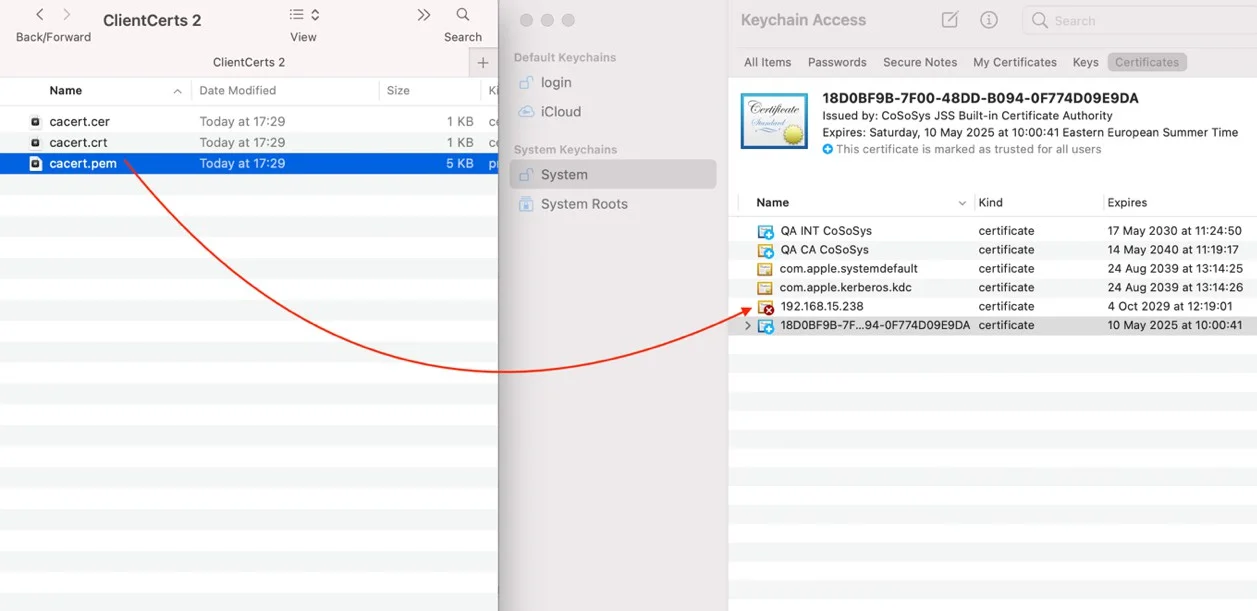Click expiry date 17 May 2030 at 11:24:50
The width and height of the screenshot is (1257, 611).
tap(1174, 231)
